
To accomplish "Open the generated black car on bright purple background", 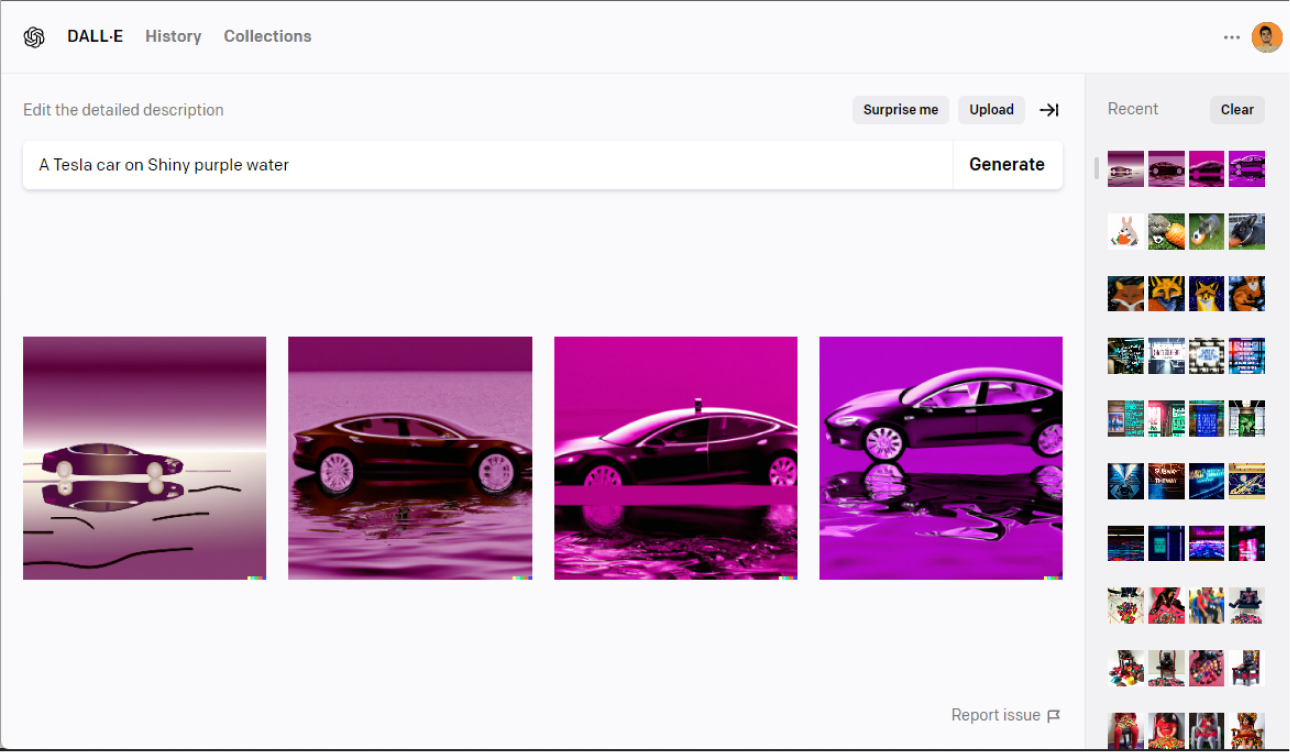I will [941, 458].
